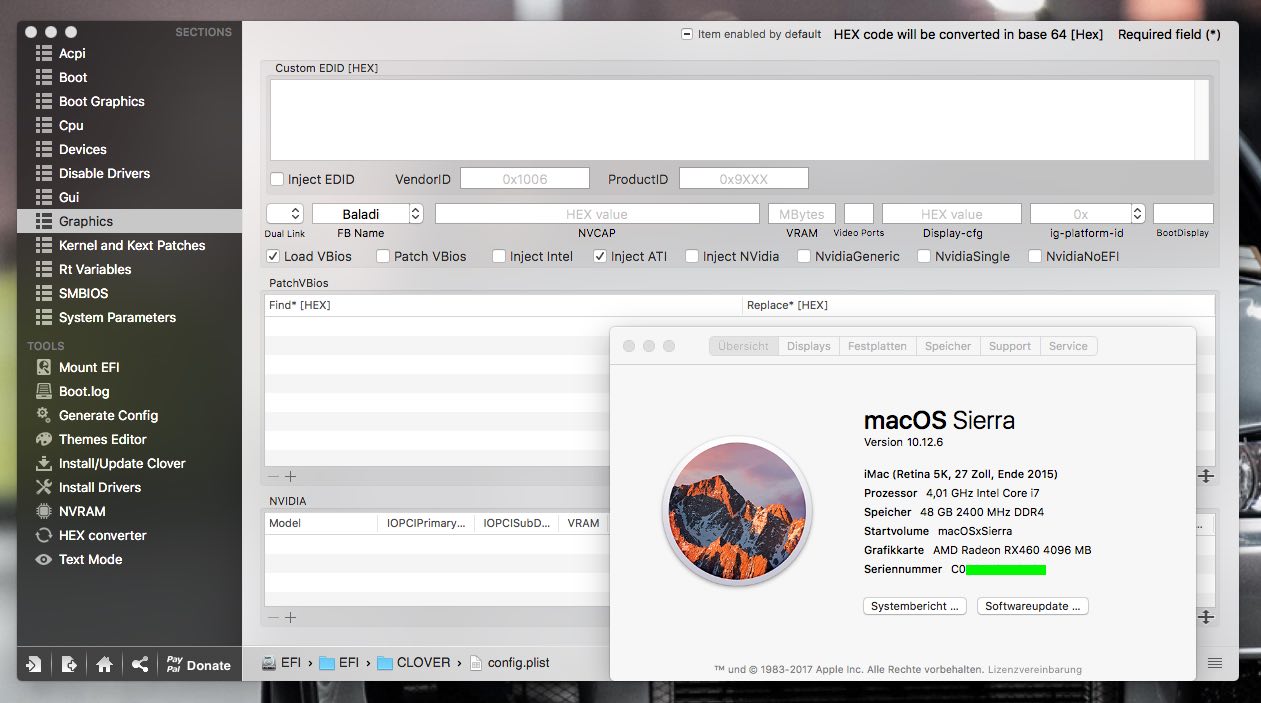Open the Install Drivers tool
This screenshot has width=1261, height=703.
pos(129,487)
